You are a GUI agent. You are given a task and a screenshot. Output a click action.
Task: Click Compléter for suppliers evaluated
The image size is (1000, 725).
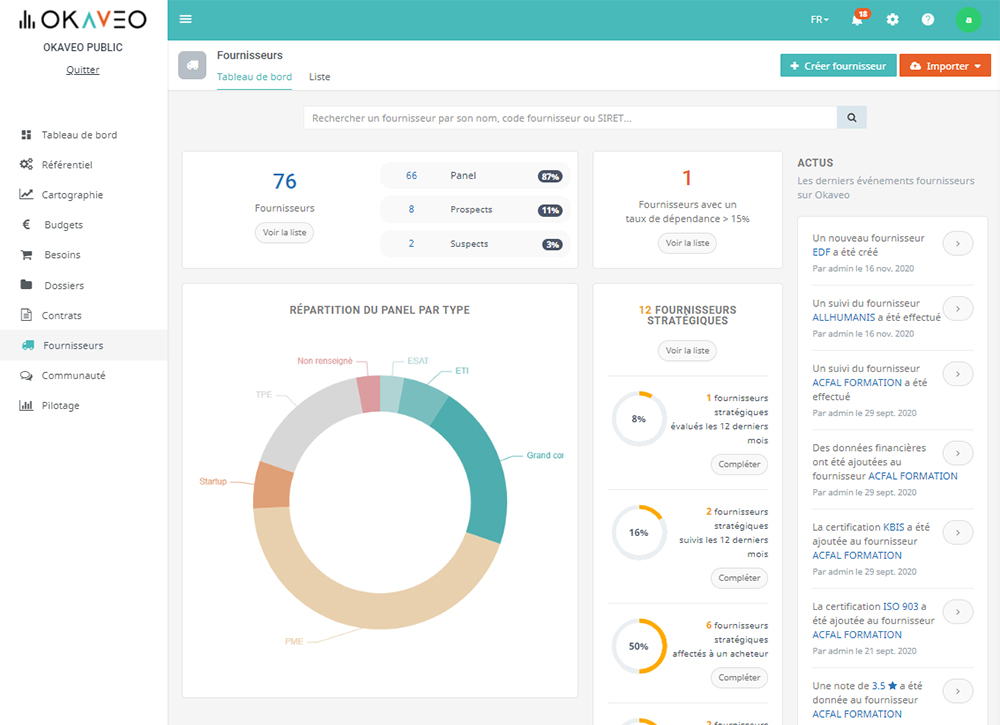point(739,464)
